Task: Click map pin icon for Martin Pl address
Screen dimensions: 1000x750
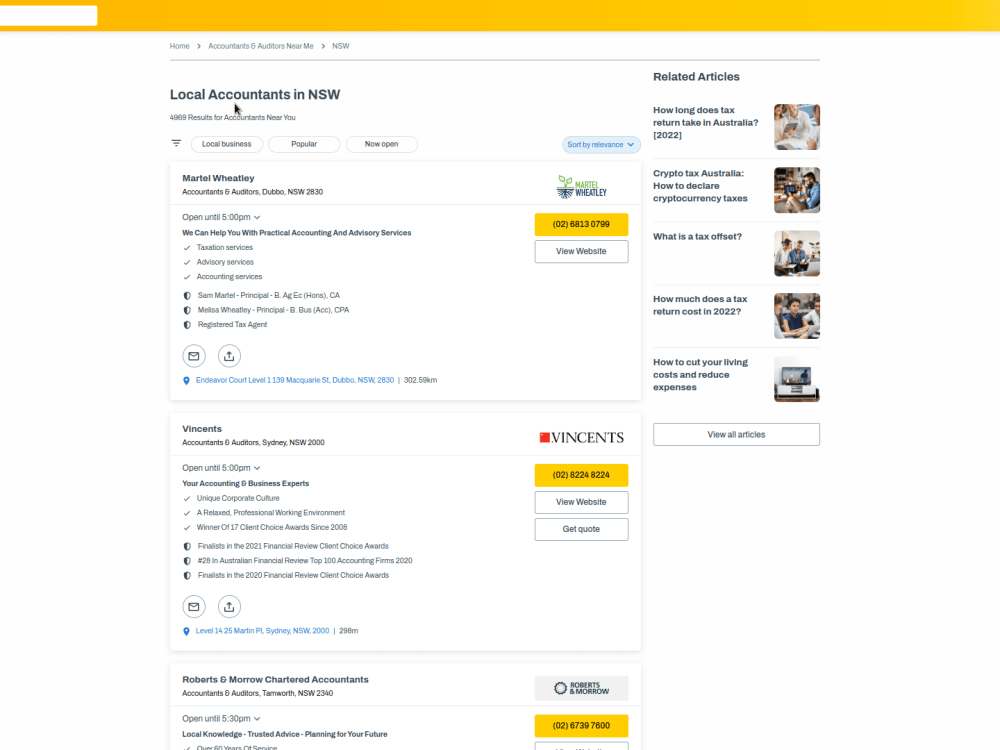Action: point(186,631)
